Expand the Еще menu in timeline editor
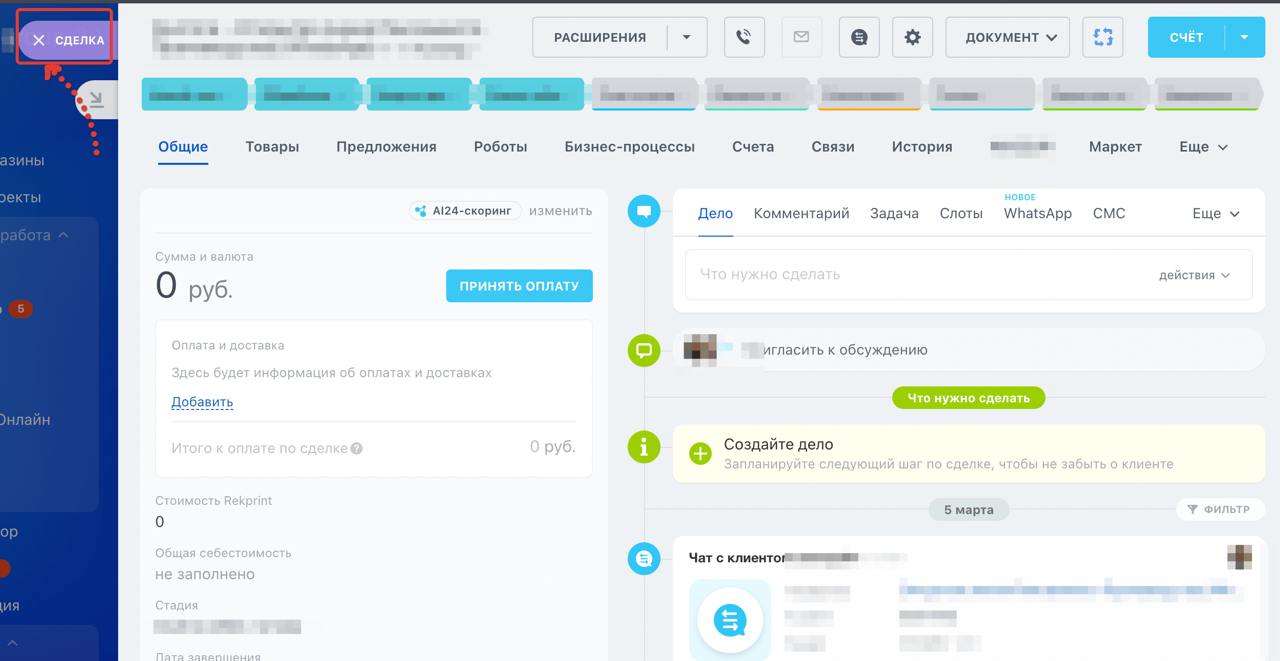1280x661 pixels. (1216, 213)
